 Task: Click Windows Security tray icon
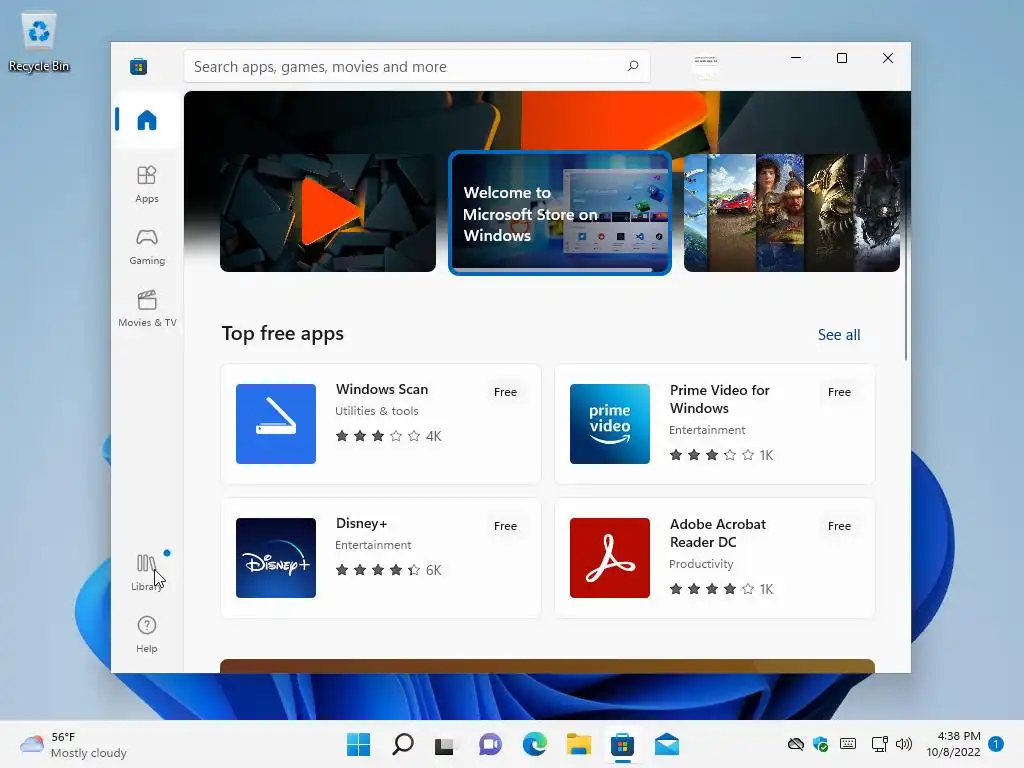(x=821, y=744)
